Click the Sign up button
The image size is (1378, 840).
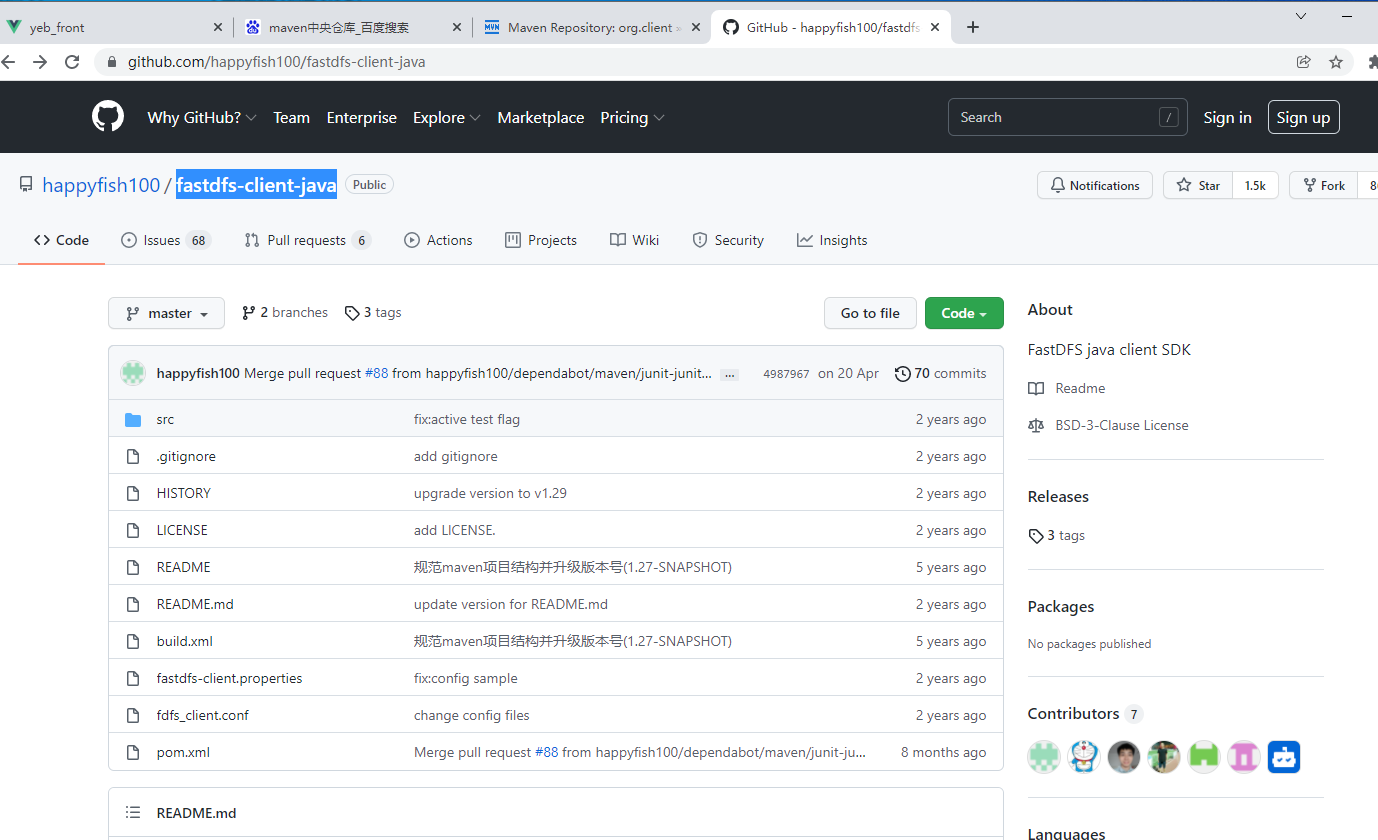point(1303,117)
